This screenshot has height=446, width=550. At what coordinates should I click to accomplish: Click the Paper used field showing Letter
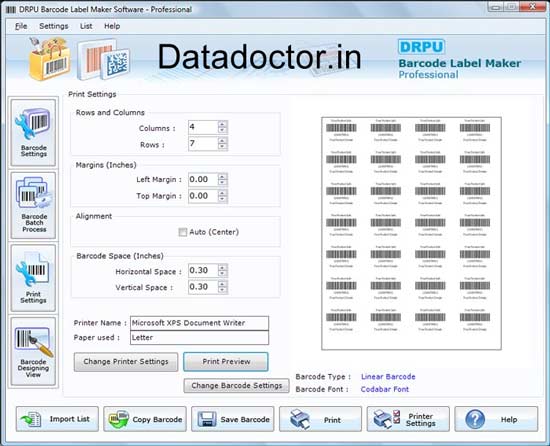coord(199,338)
